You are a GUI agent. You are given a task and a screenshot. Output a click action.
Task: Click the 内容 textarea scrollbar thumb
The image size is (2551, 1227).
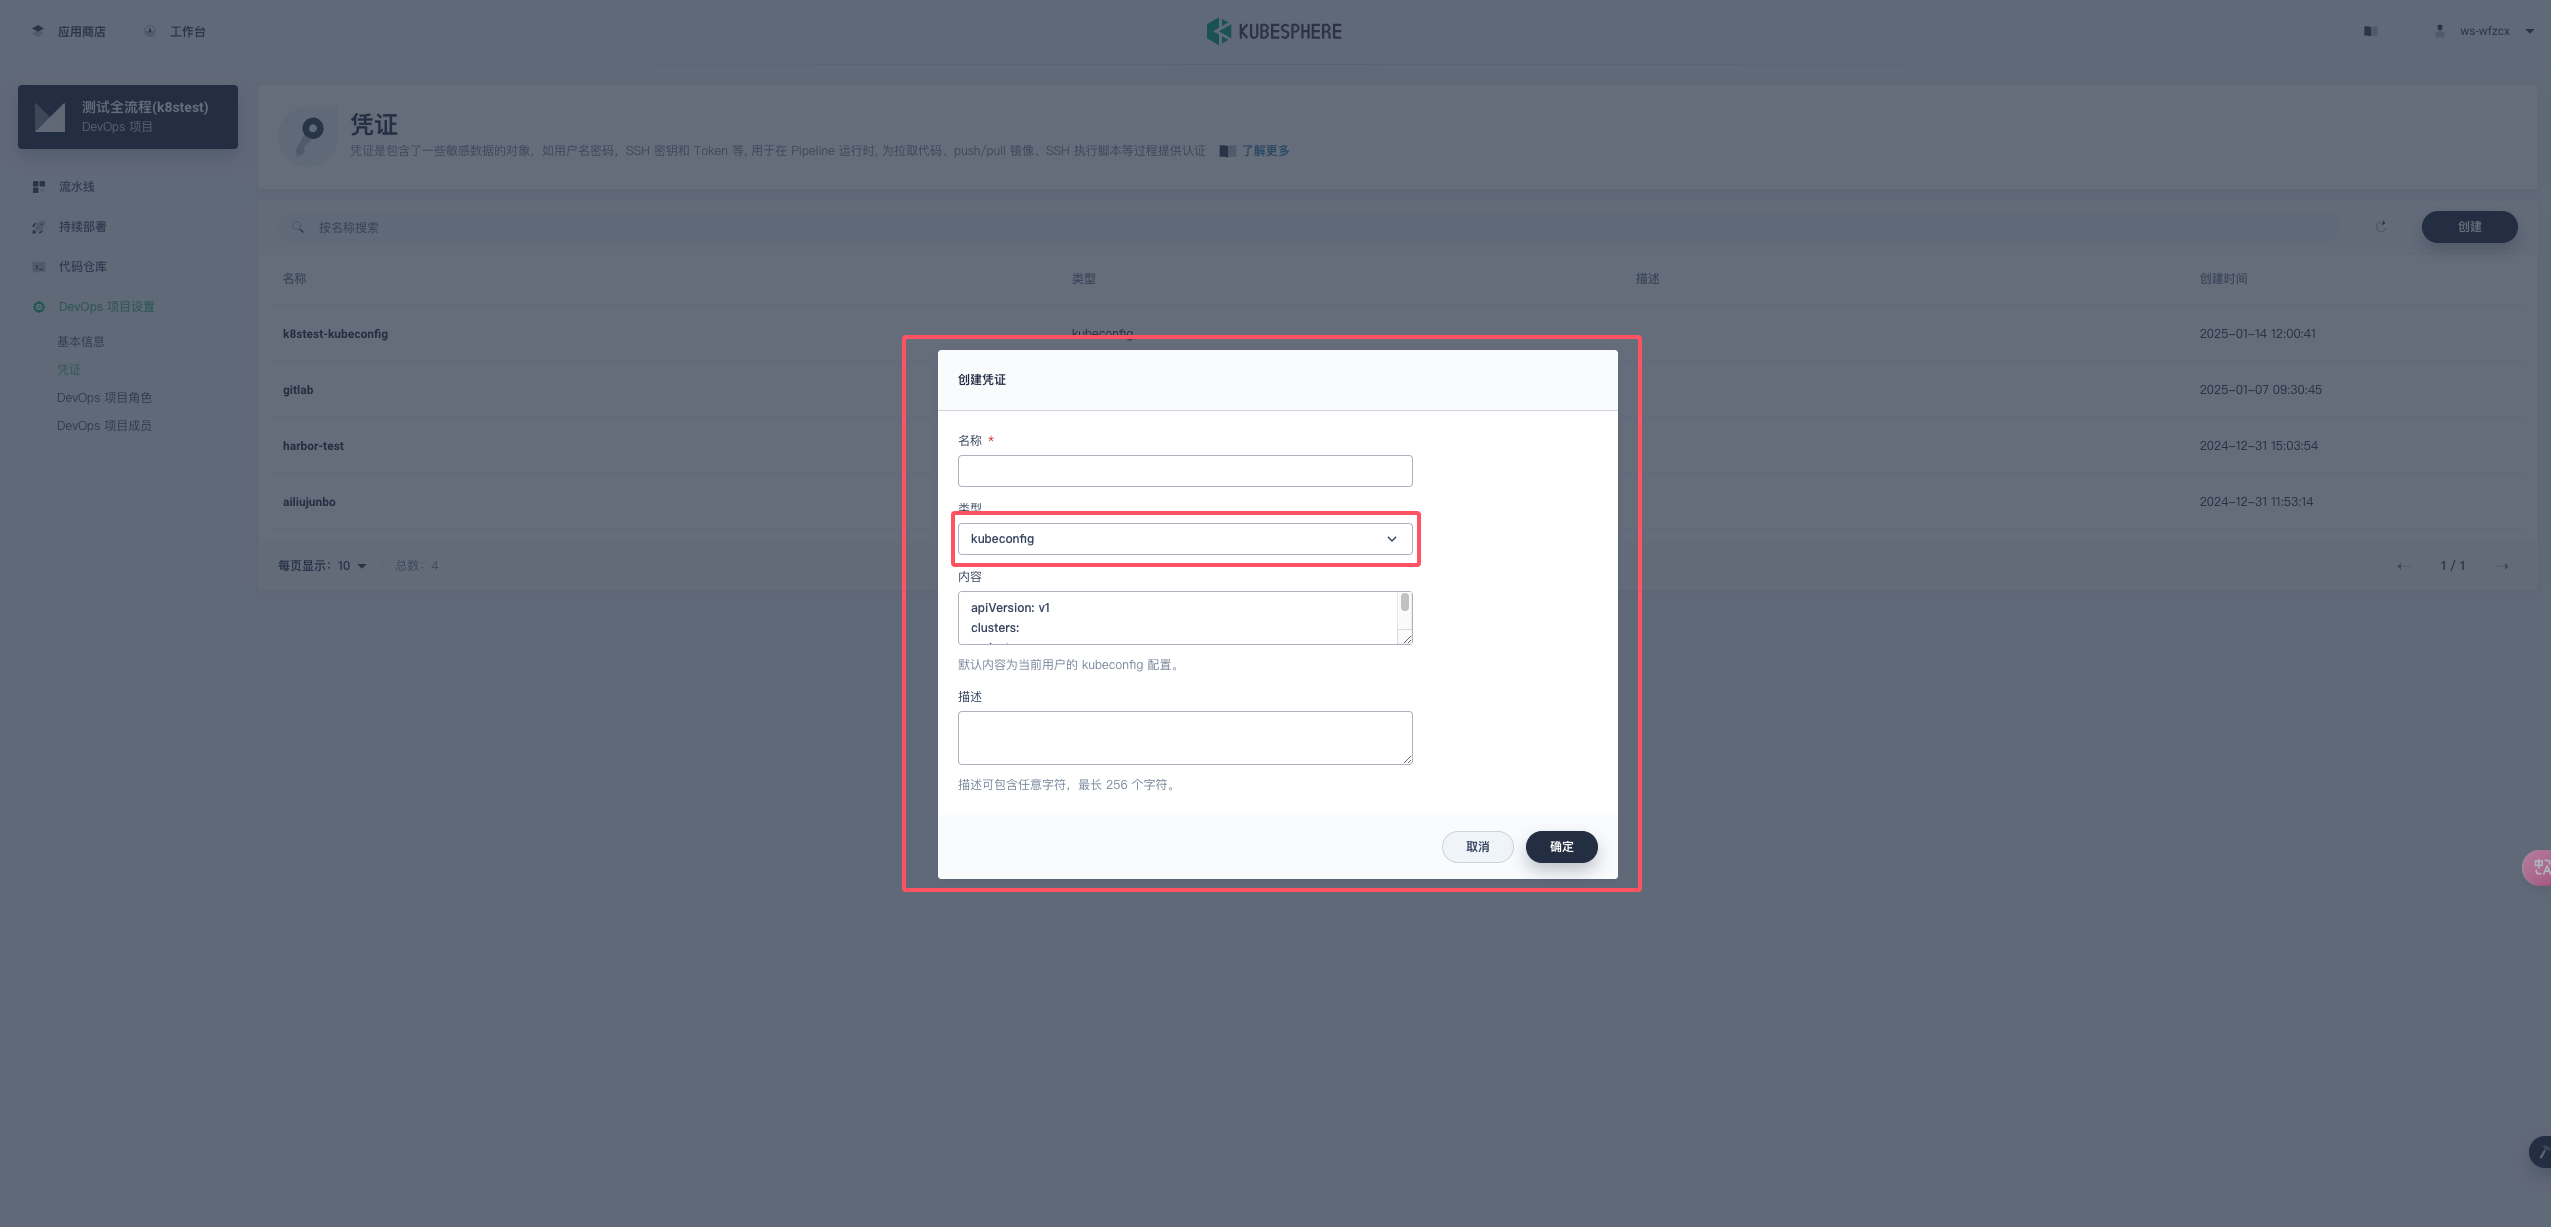1405,602
